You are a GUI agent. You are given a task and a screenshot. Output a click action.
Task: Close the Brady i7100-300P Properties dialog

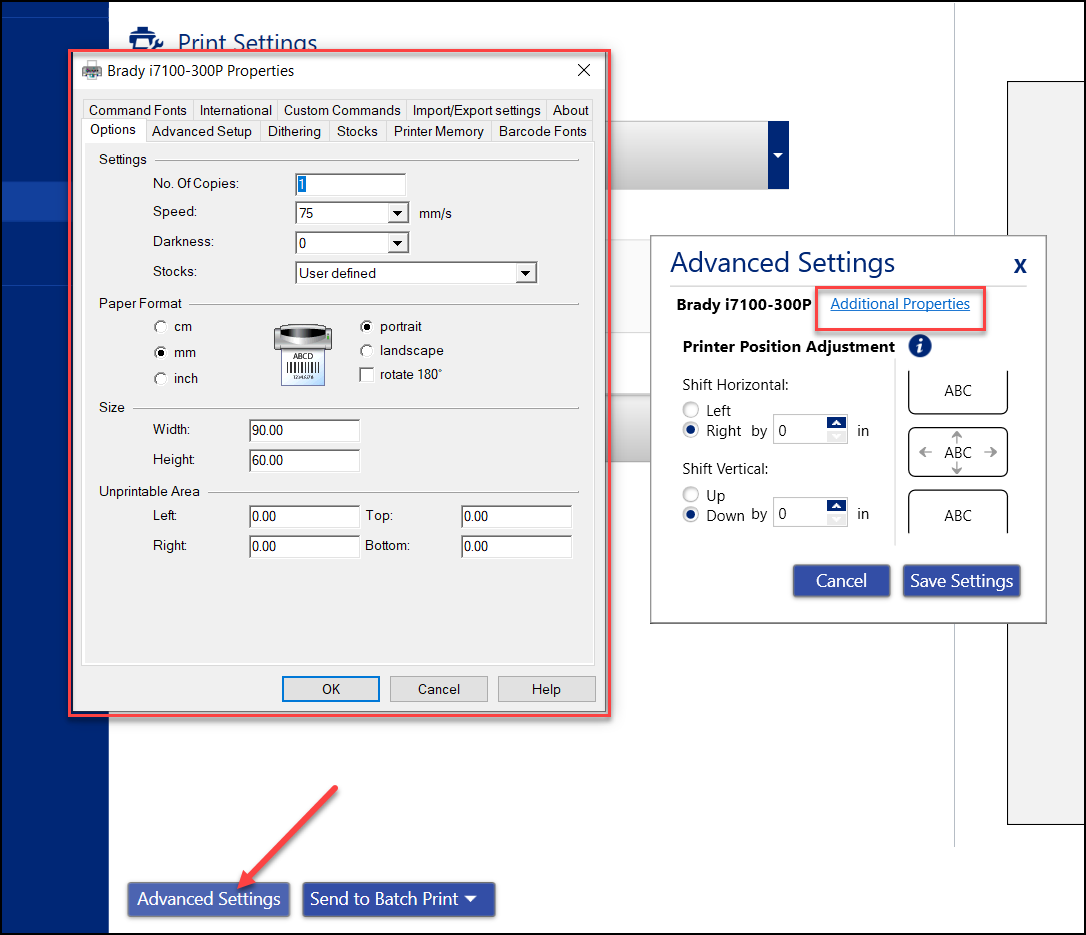[584, 70]
